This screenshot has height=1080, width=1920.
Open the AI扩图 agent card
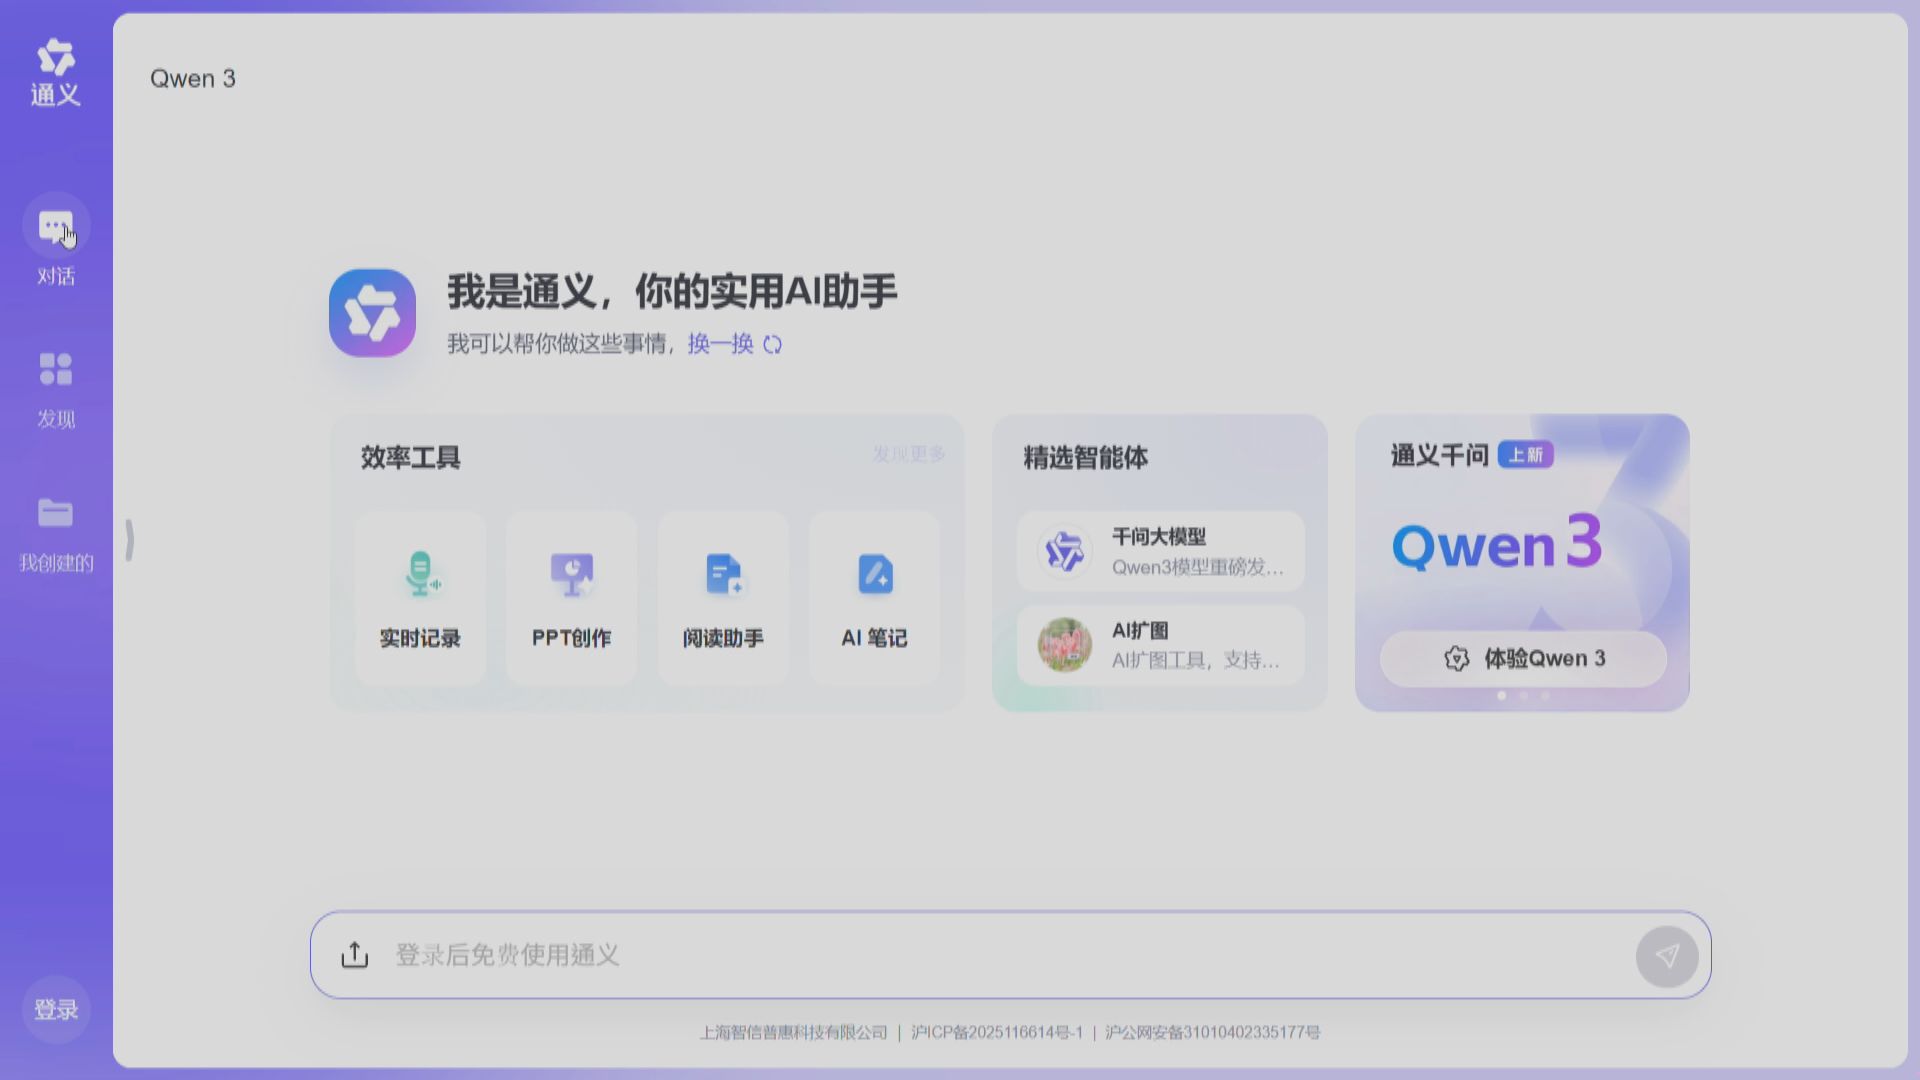[x=1160, y=645]
